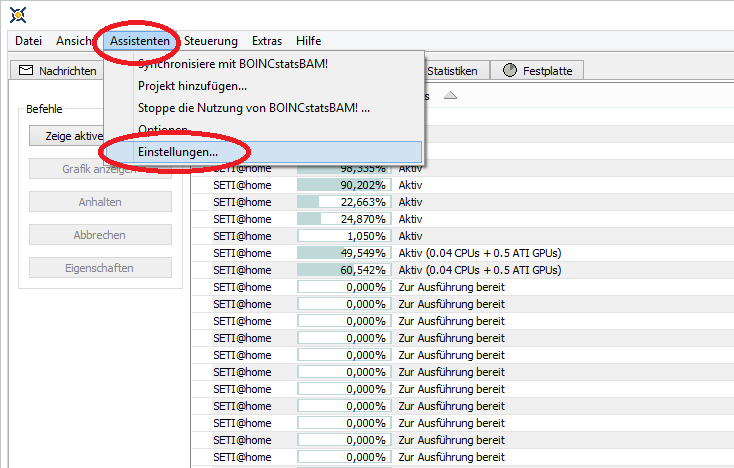The width and height of the screenshot is (734, 468).
Task: Click Aktiv status in the 1,050% row
Action: click(411, 236)
